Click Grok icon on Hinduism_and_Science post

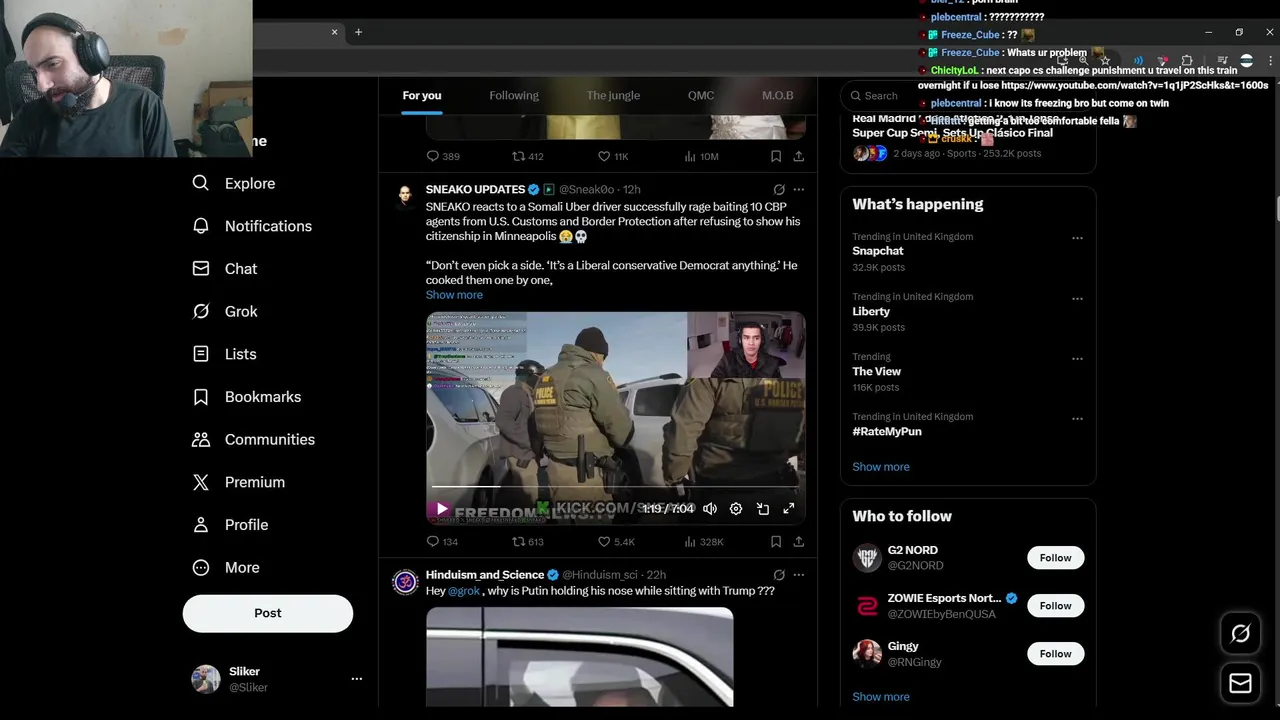click(x=779, y=575)
